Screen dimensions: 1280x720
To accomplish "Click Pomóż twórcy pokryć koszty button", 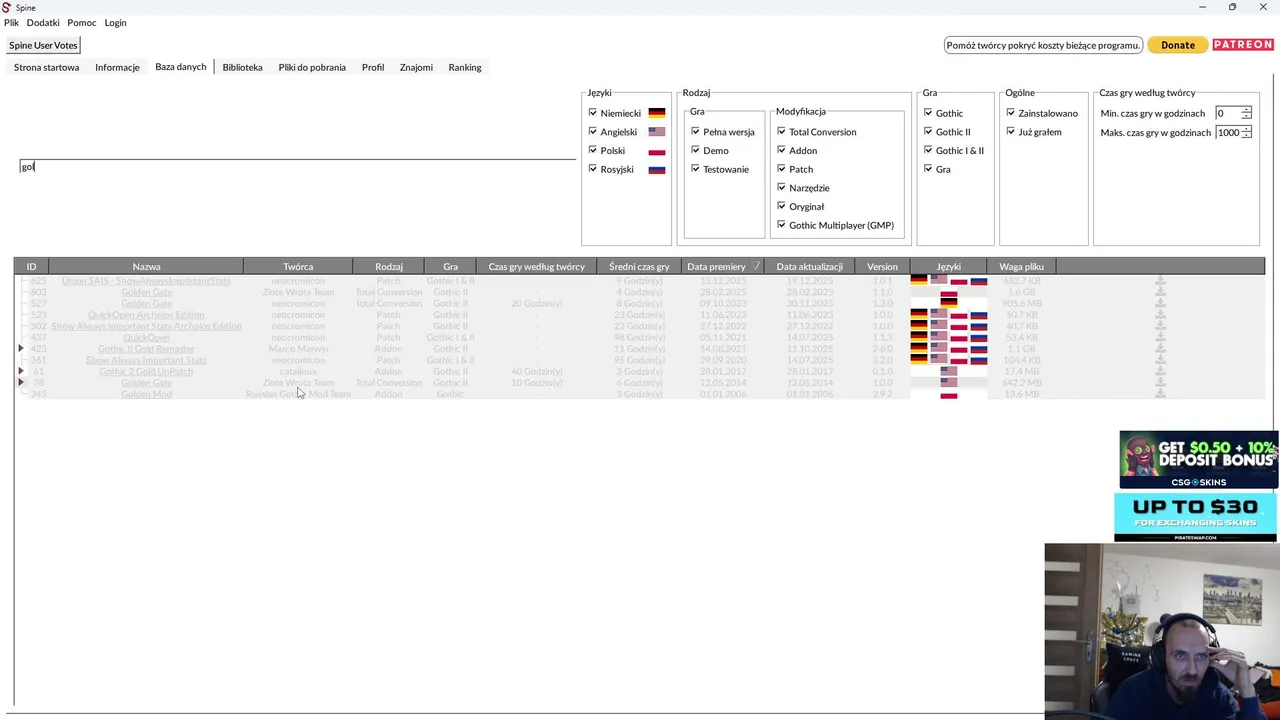I will pos(1043,45).
